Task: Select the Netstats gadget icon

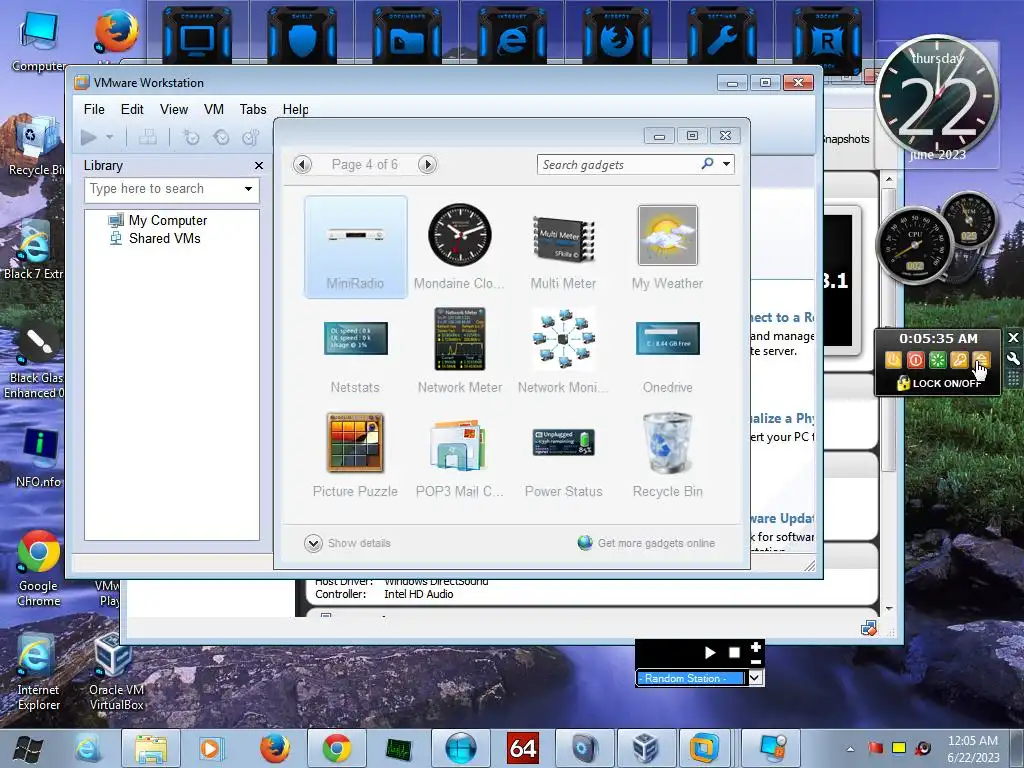Action: pyautogui.click(x=355, y=338)
